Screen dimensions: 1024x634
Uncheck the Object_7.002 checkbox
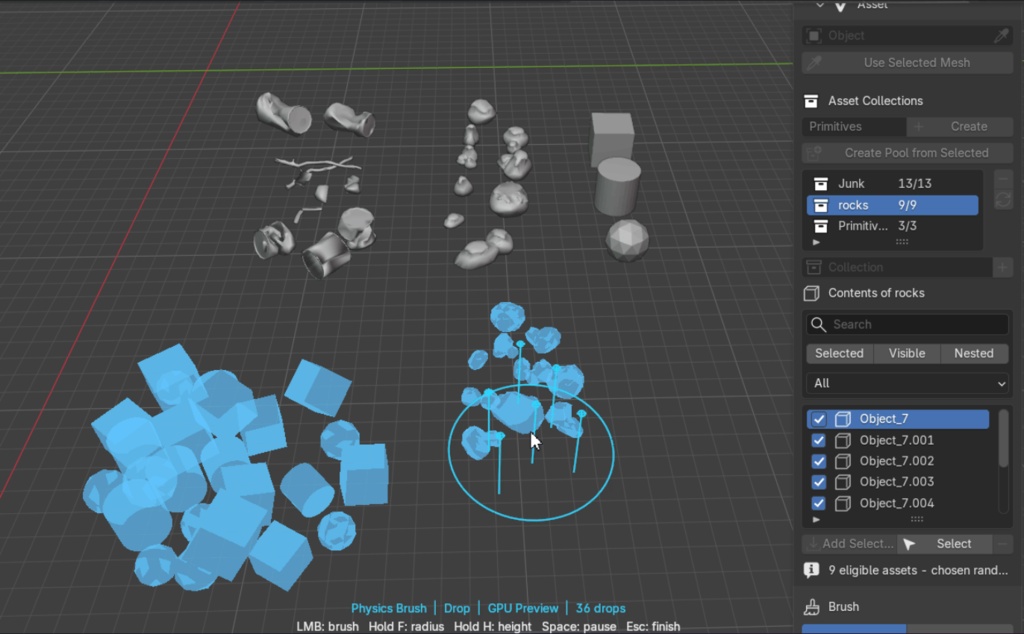(818, 461)
